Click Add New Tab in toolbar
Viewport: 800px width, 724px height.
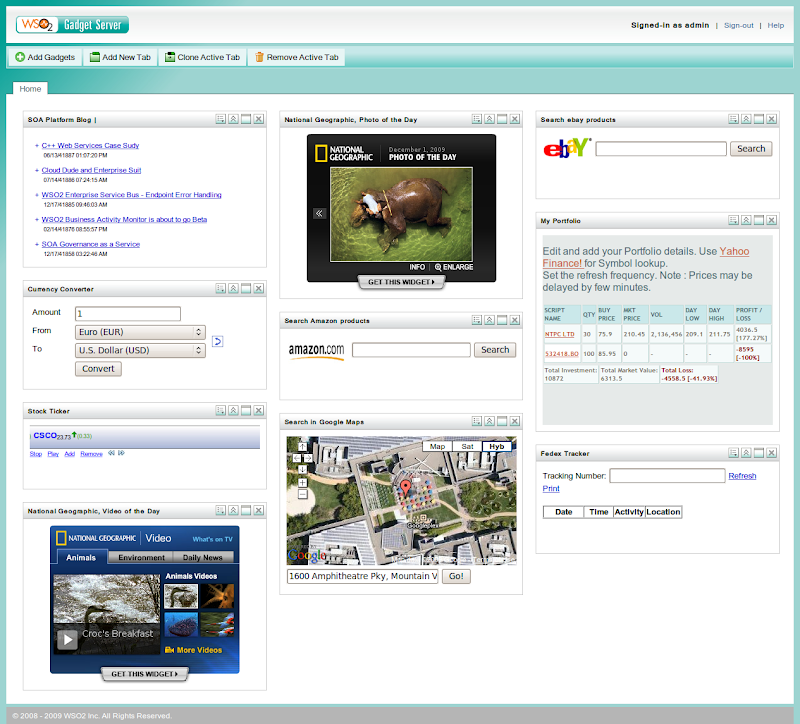pos(120,57)
